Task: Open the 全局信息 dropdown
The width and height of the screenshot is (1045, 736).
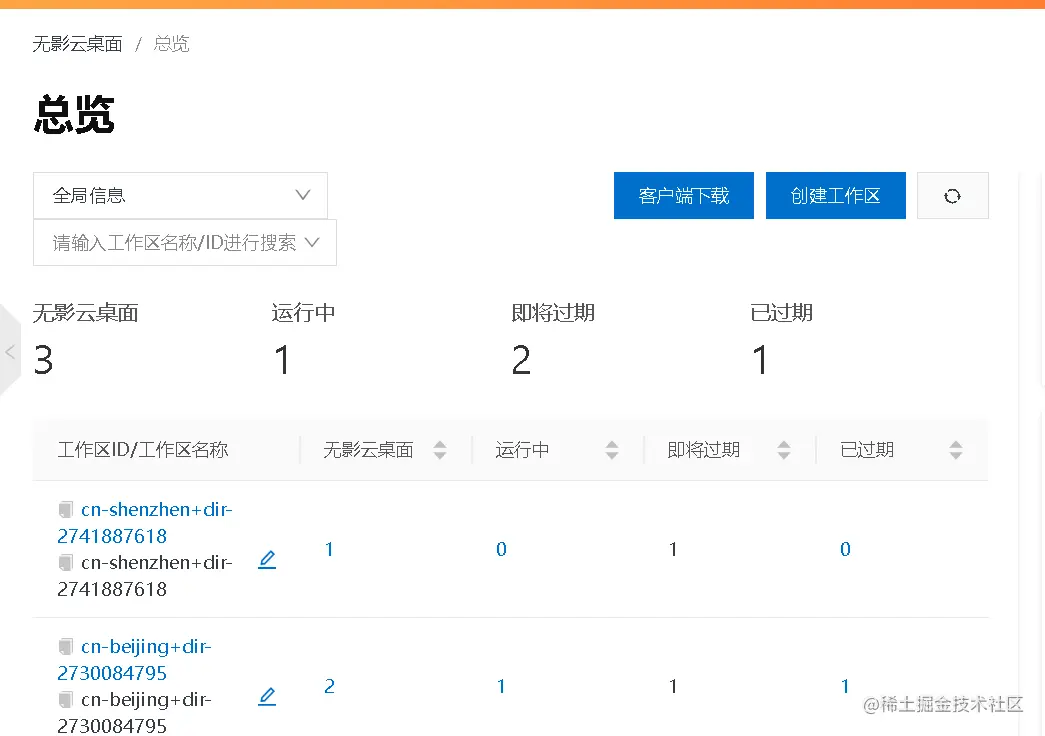Action: [180, 195]
